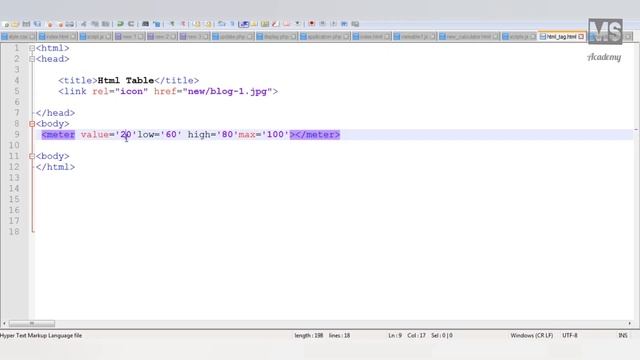
Task: Click the Playback Macro icon
Action: [x=333, y=24]
